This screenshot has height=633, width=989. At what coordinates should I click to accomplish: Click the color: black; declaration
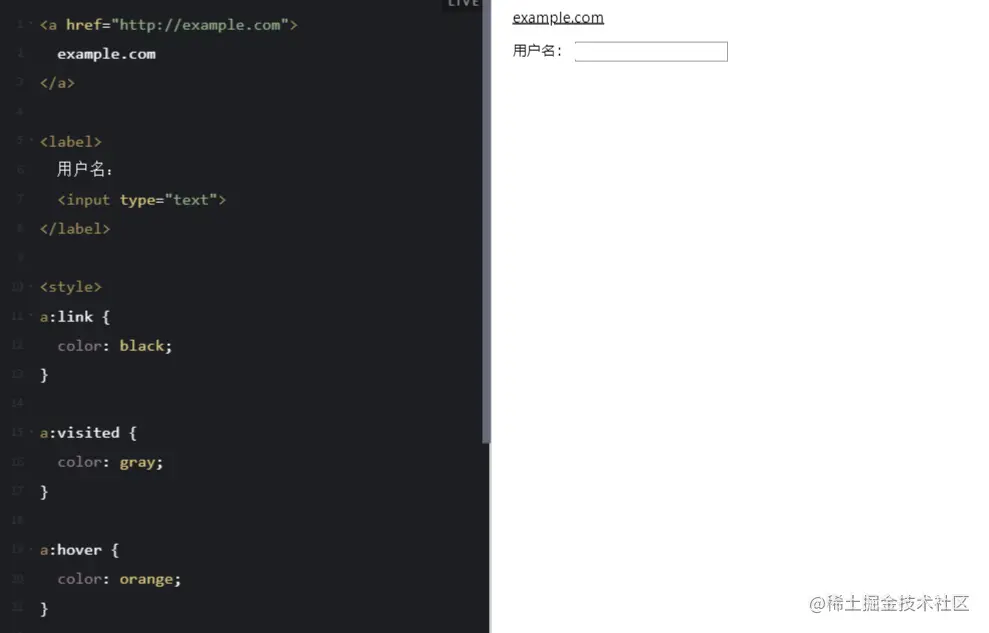(114, 346)
